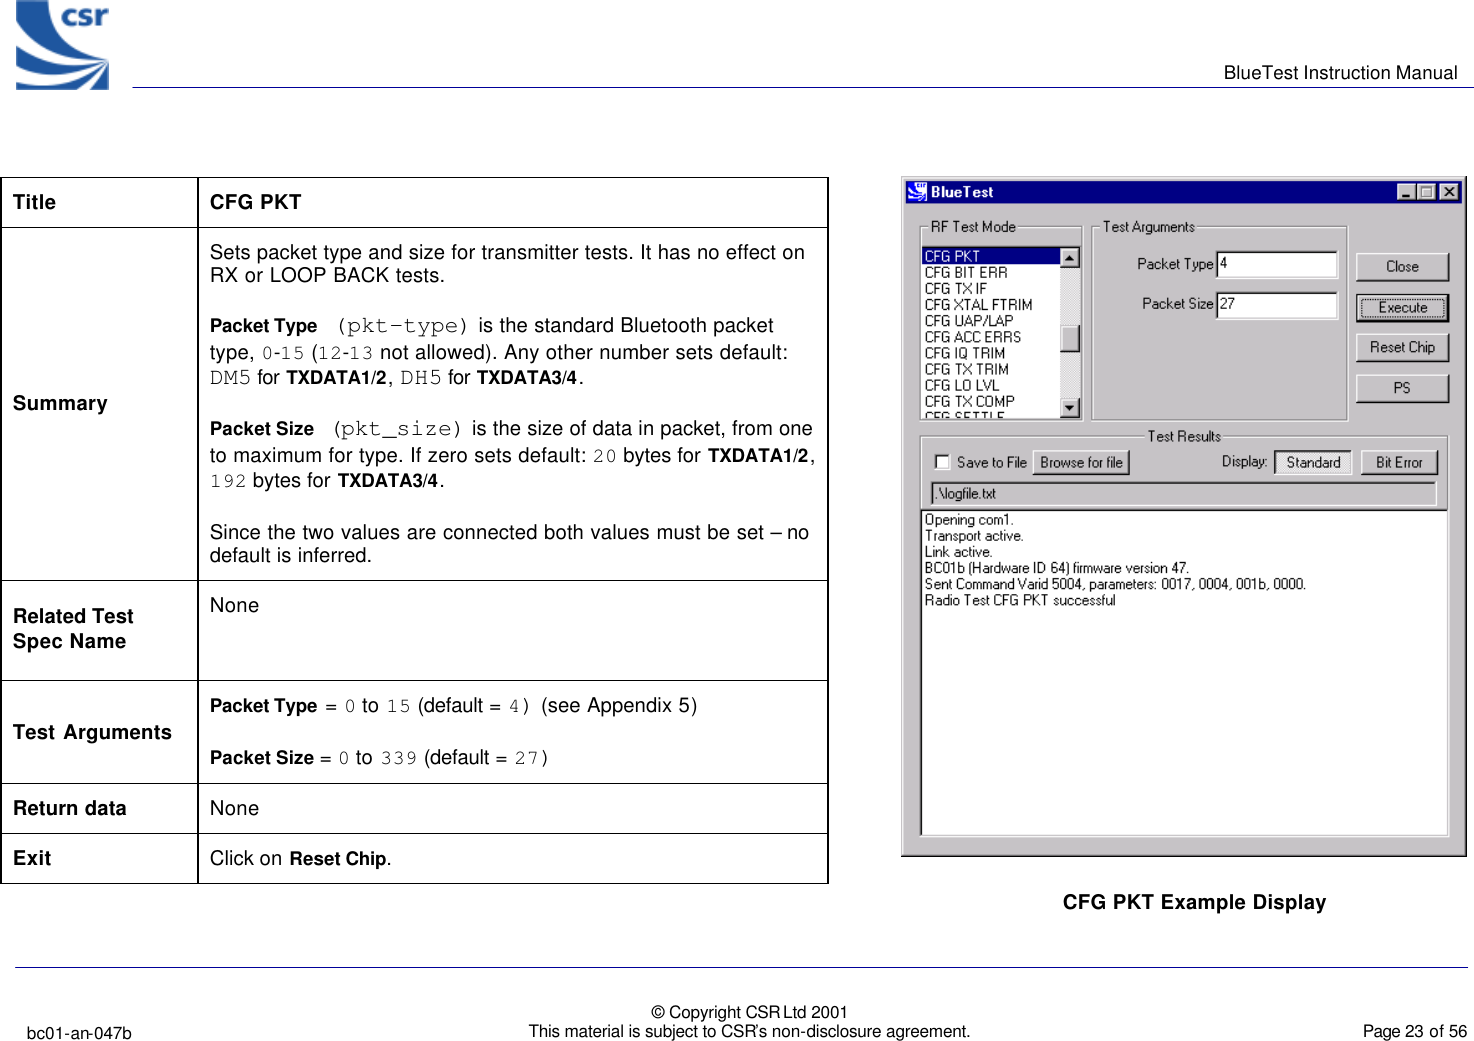Viewport: 1474px width, 1041px height.
Task: Select CFG PKT in RF Test Mode list
Action: 990,256
